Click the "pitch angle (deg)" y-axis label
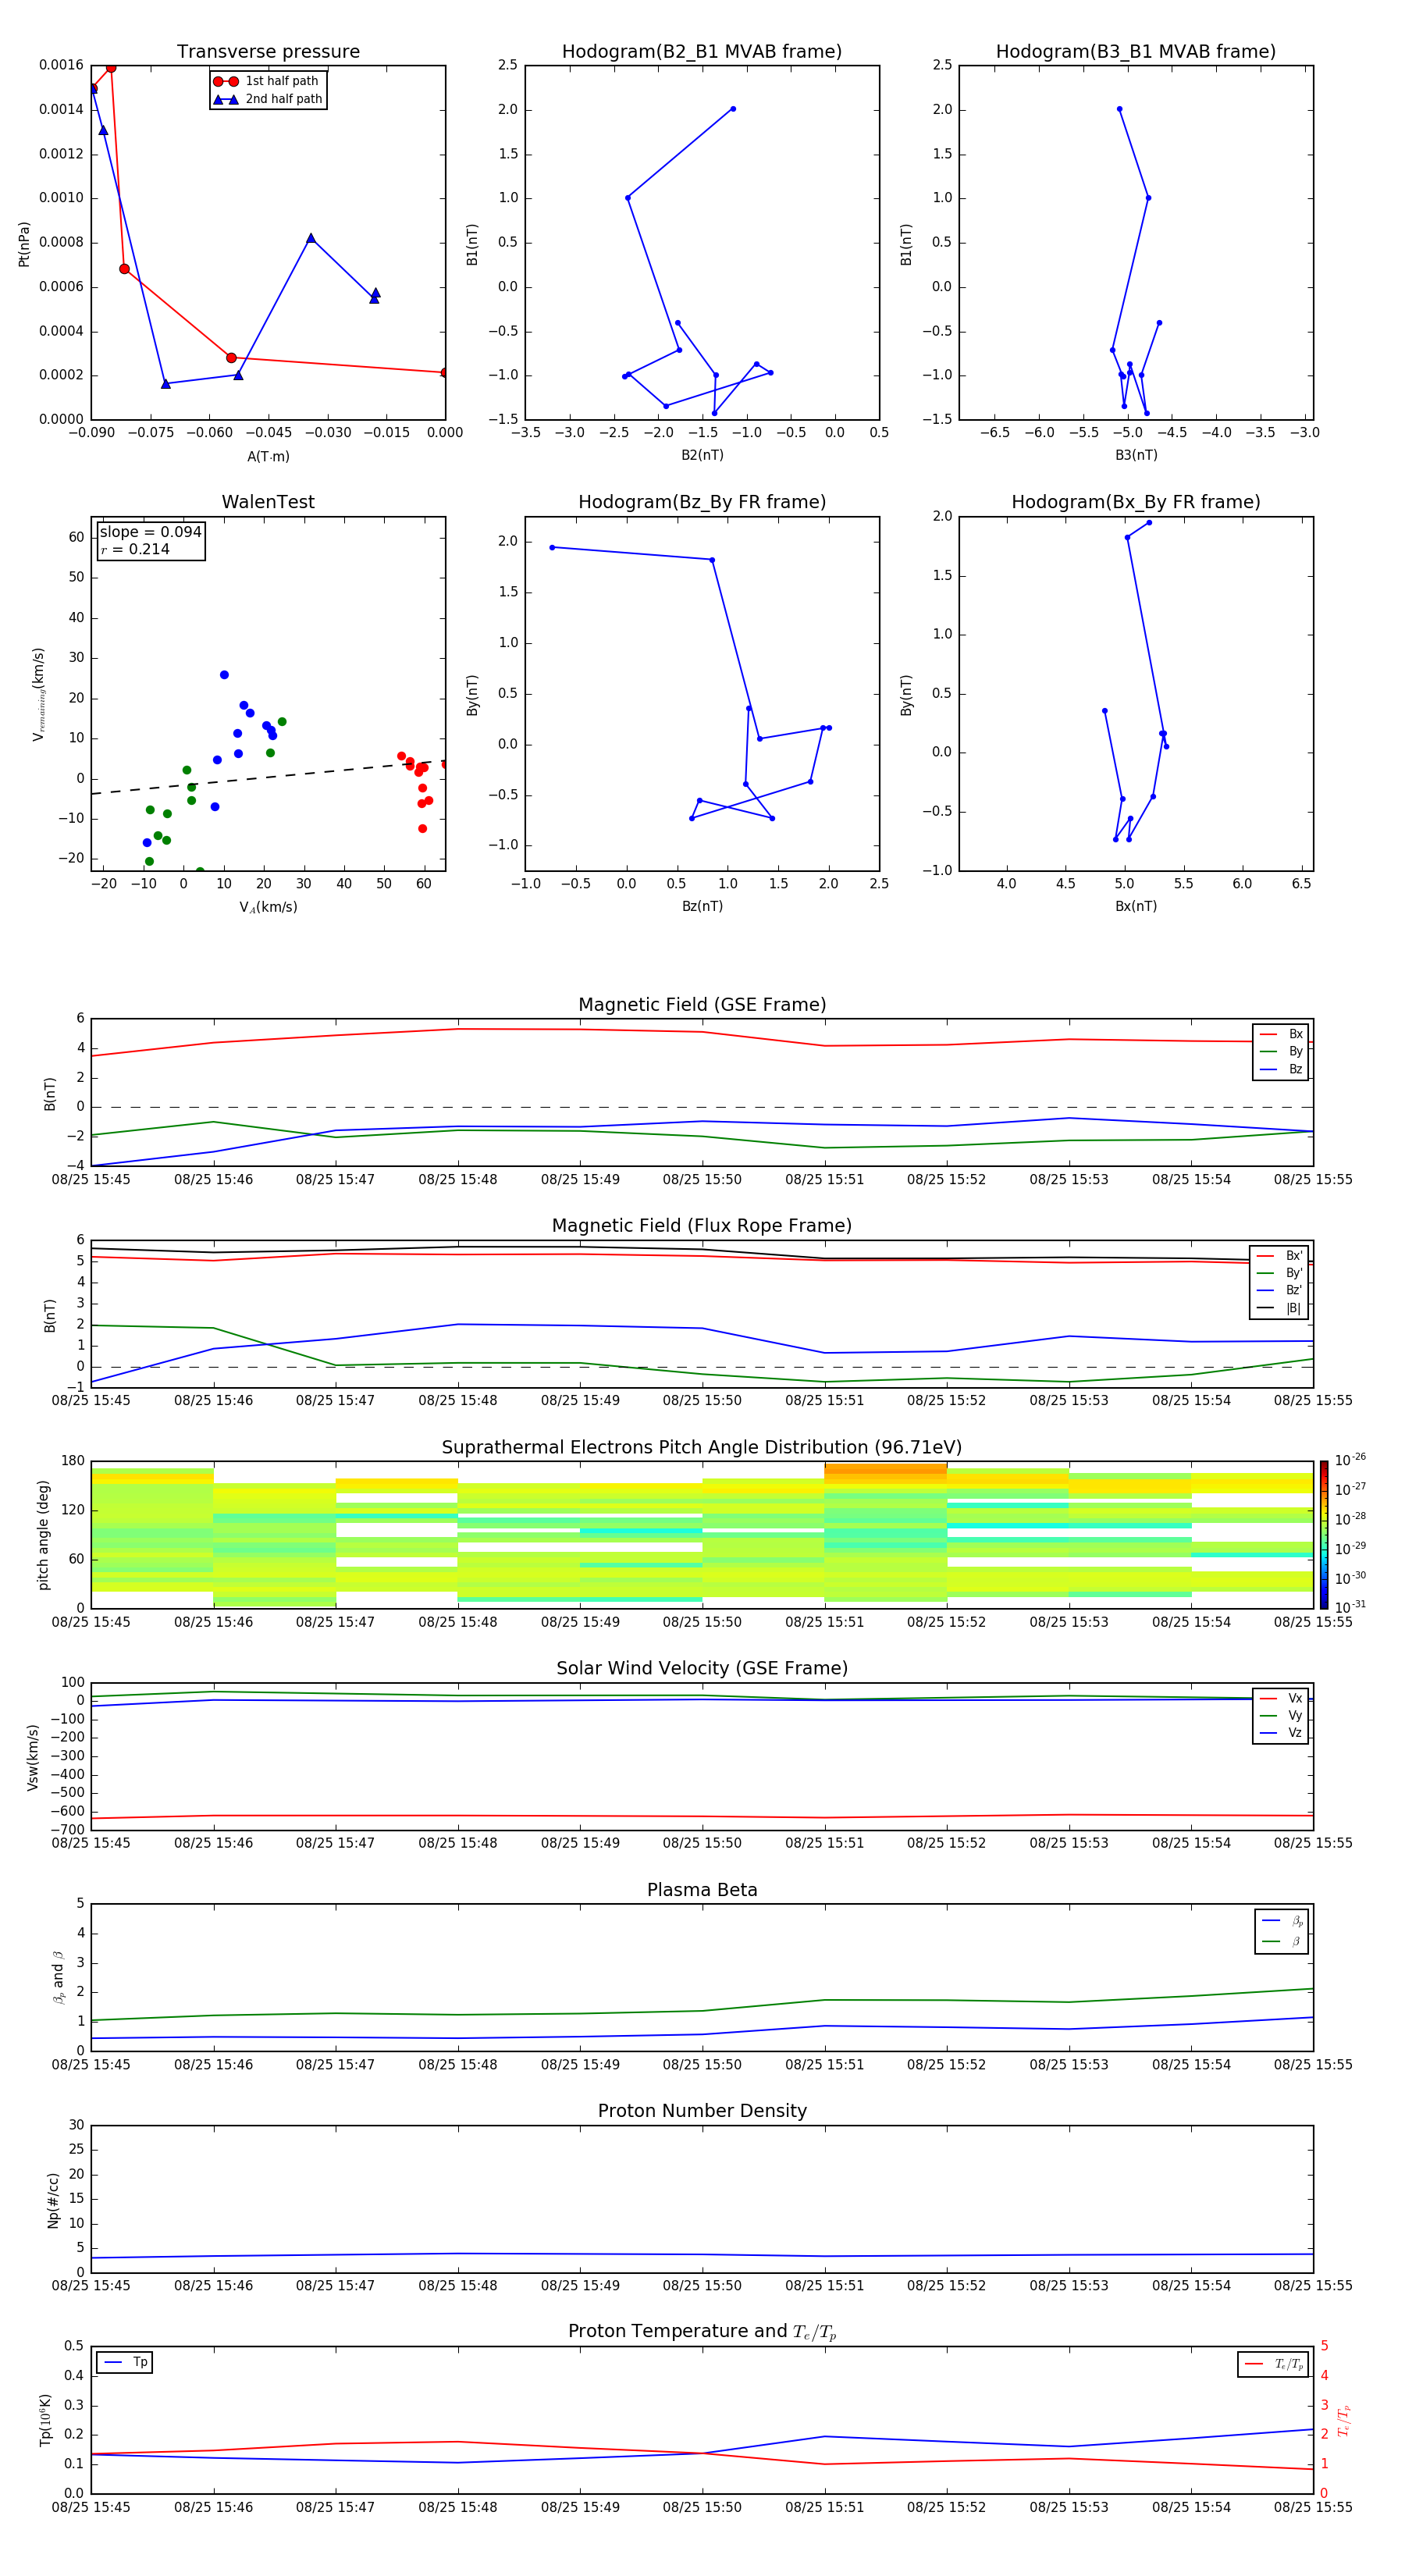Screen dimensions: 1405x2576 [x=43, y=1535]
